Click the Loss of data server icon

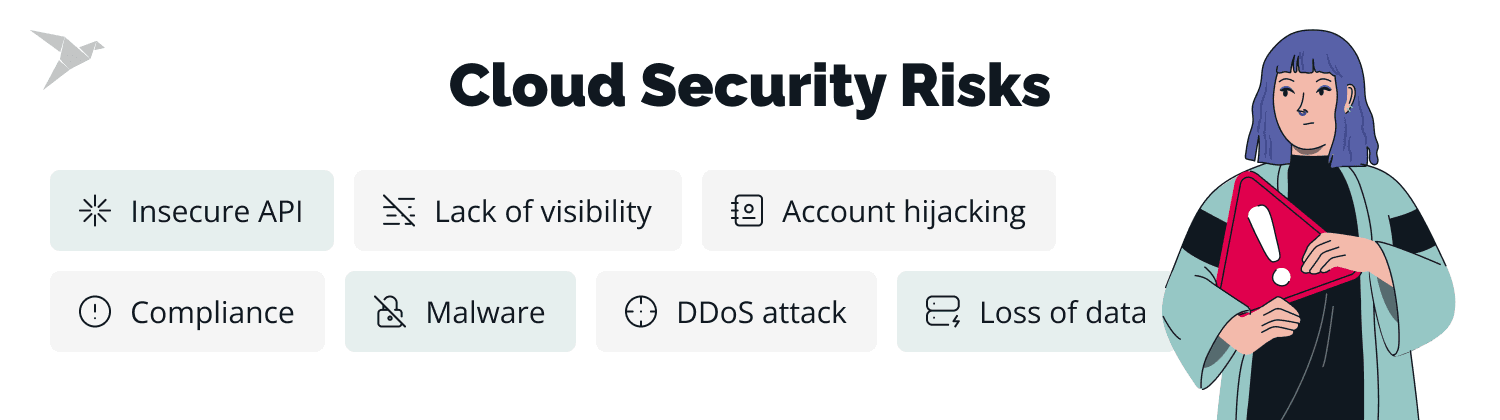tap(942, 312)
